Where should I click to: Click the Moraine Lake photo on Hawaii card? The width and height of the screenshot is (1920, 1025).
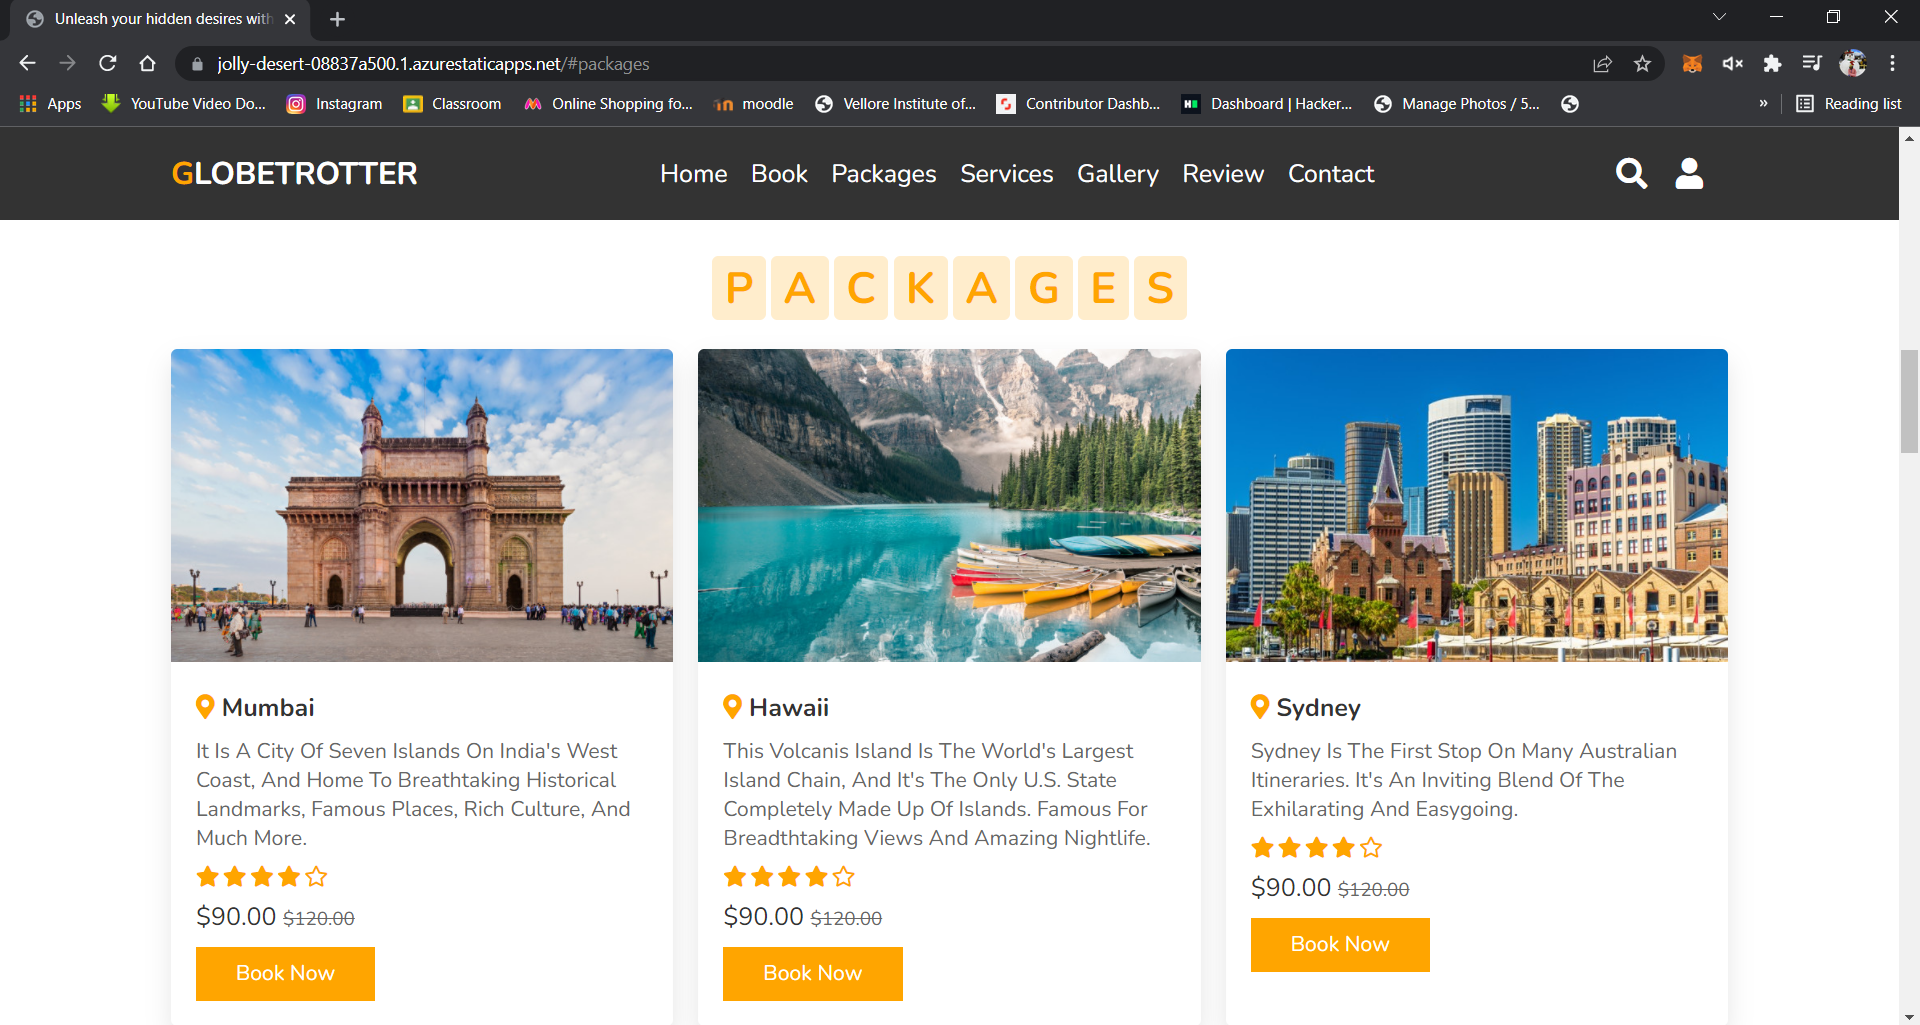tap(949, 505)
